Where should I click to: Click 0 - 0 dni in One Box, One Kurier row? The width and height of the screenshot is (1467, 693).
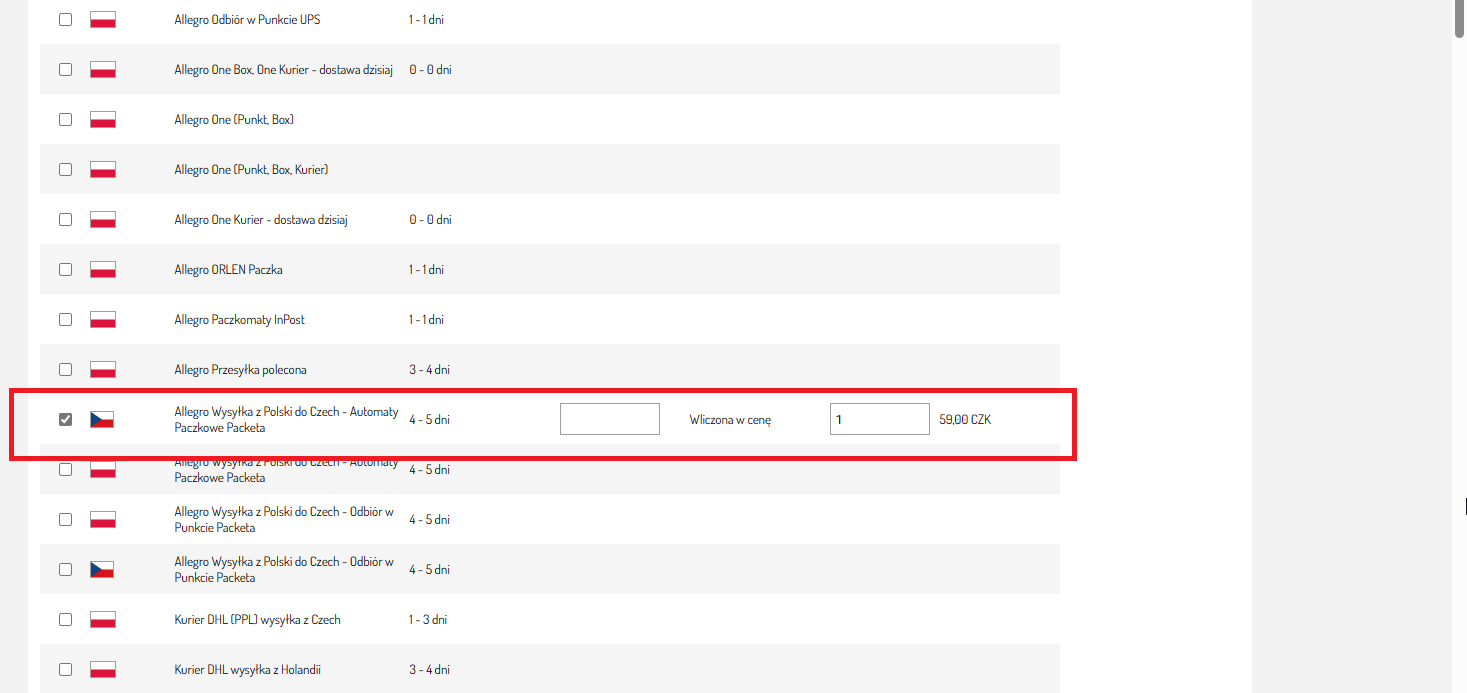click(x=430, y=69)
